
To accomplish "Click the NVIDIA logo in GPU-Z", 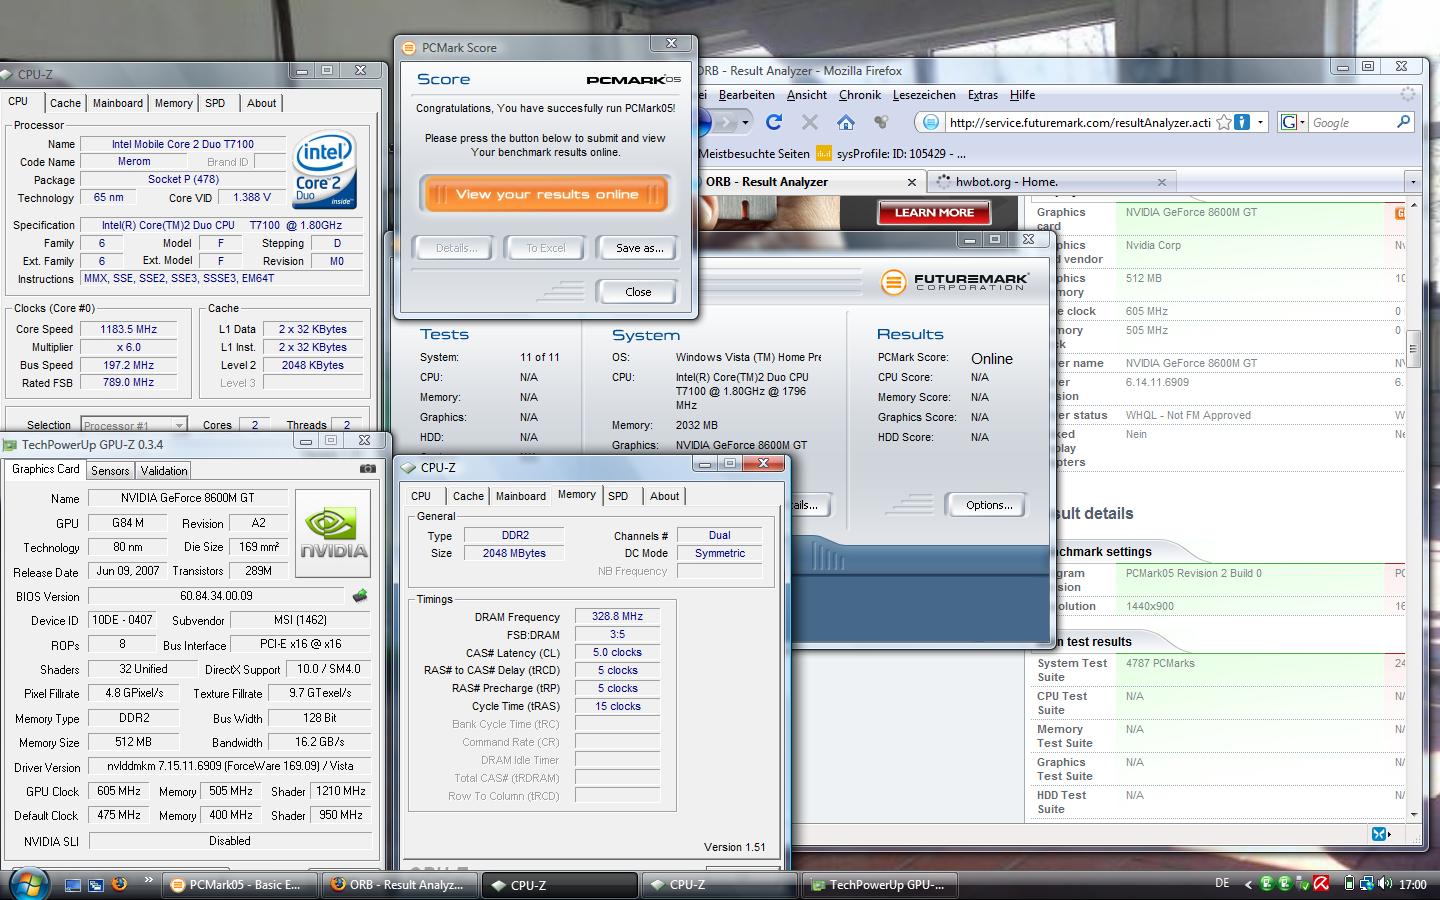I will pyautogui.click(x=334, y=533).
